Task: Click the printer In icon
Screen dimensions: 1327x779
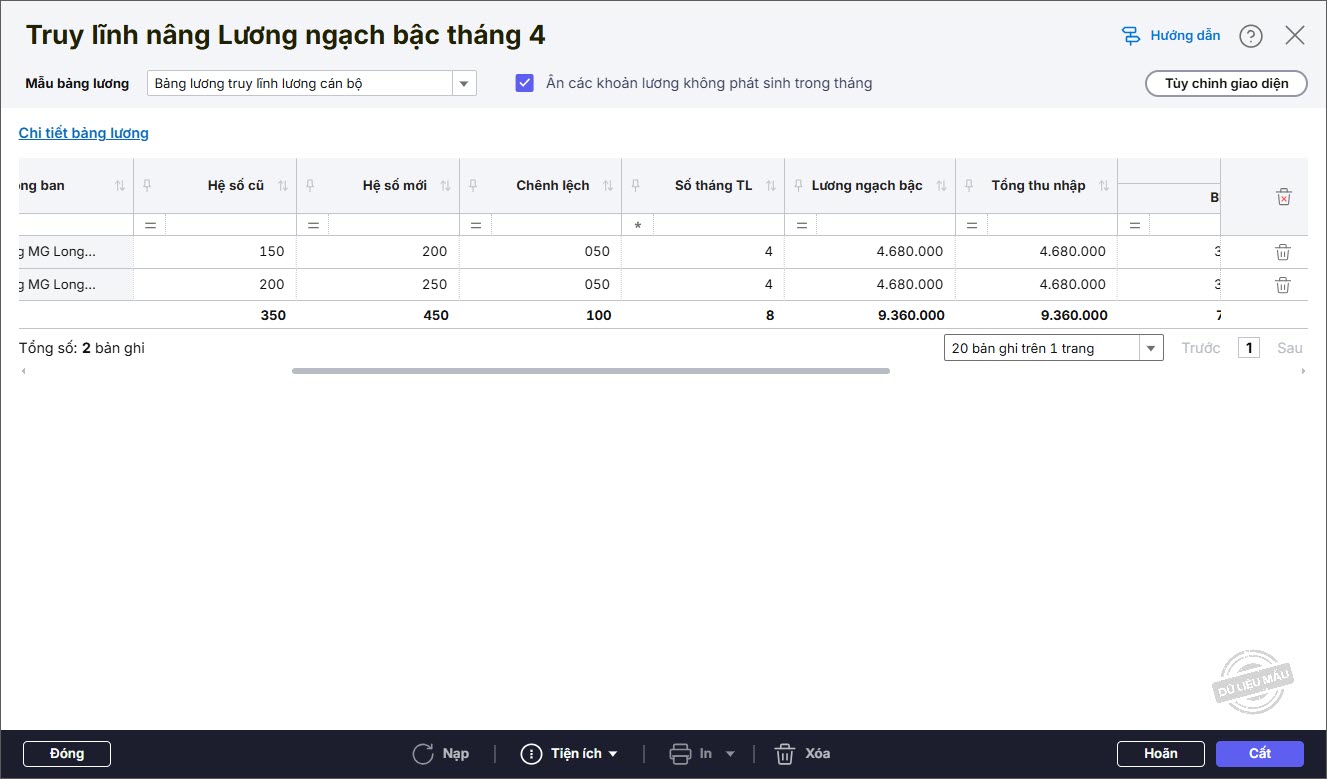Action: [x=681, y=754]
